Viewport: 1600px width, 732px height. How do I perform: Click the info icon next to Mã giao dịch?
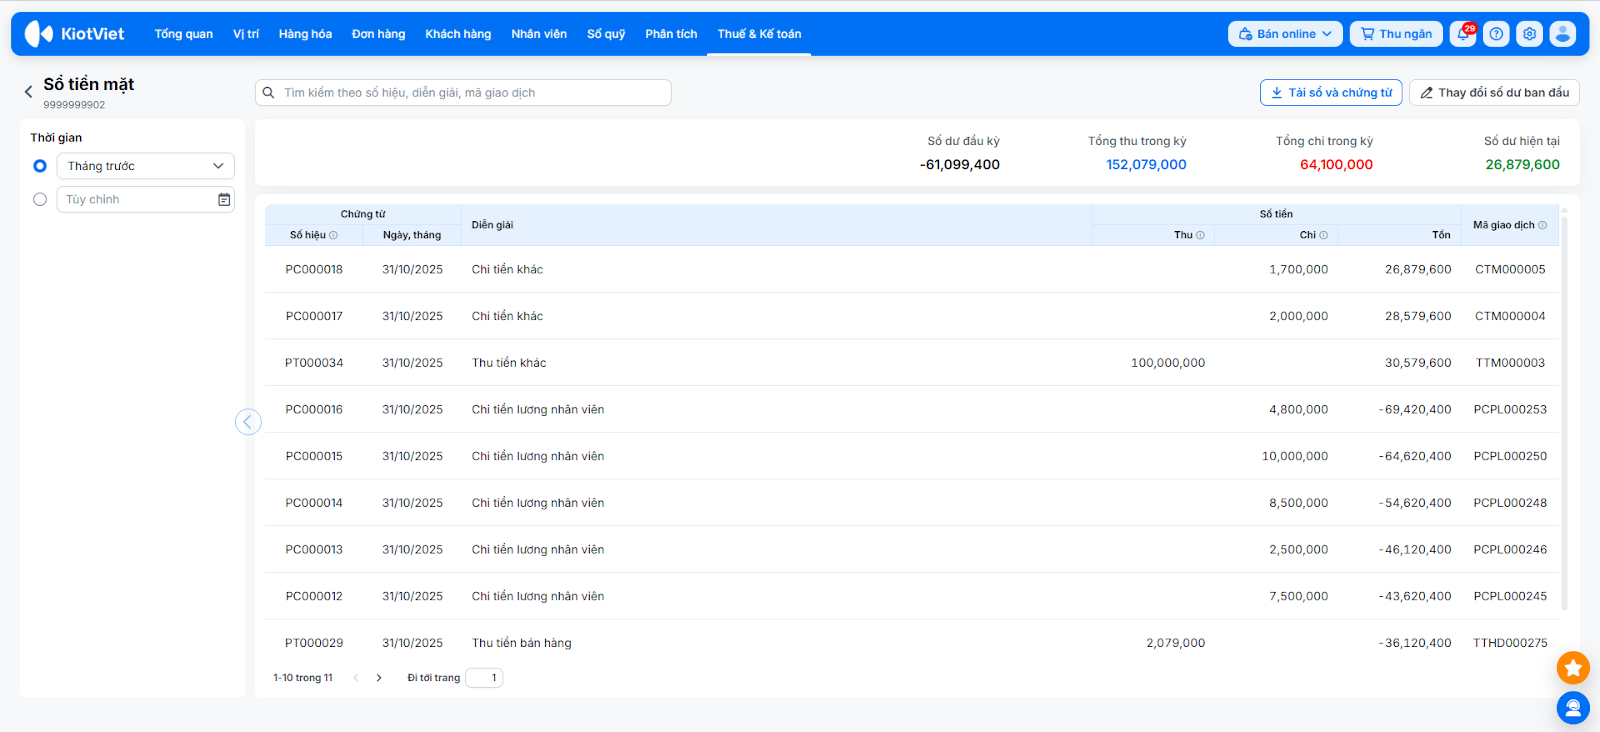tap(1542, 226)
